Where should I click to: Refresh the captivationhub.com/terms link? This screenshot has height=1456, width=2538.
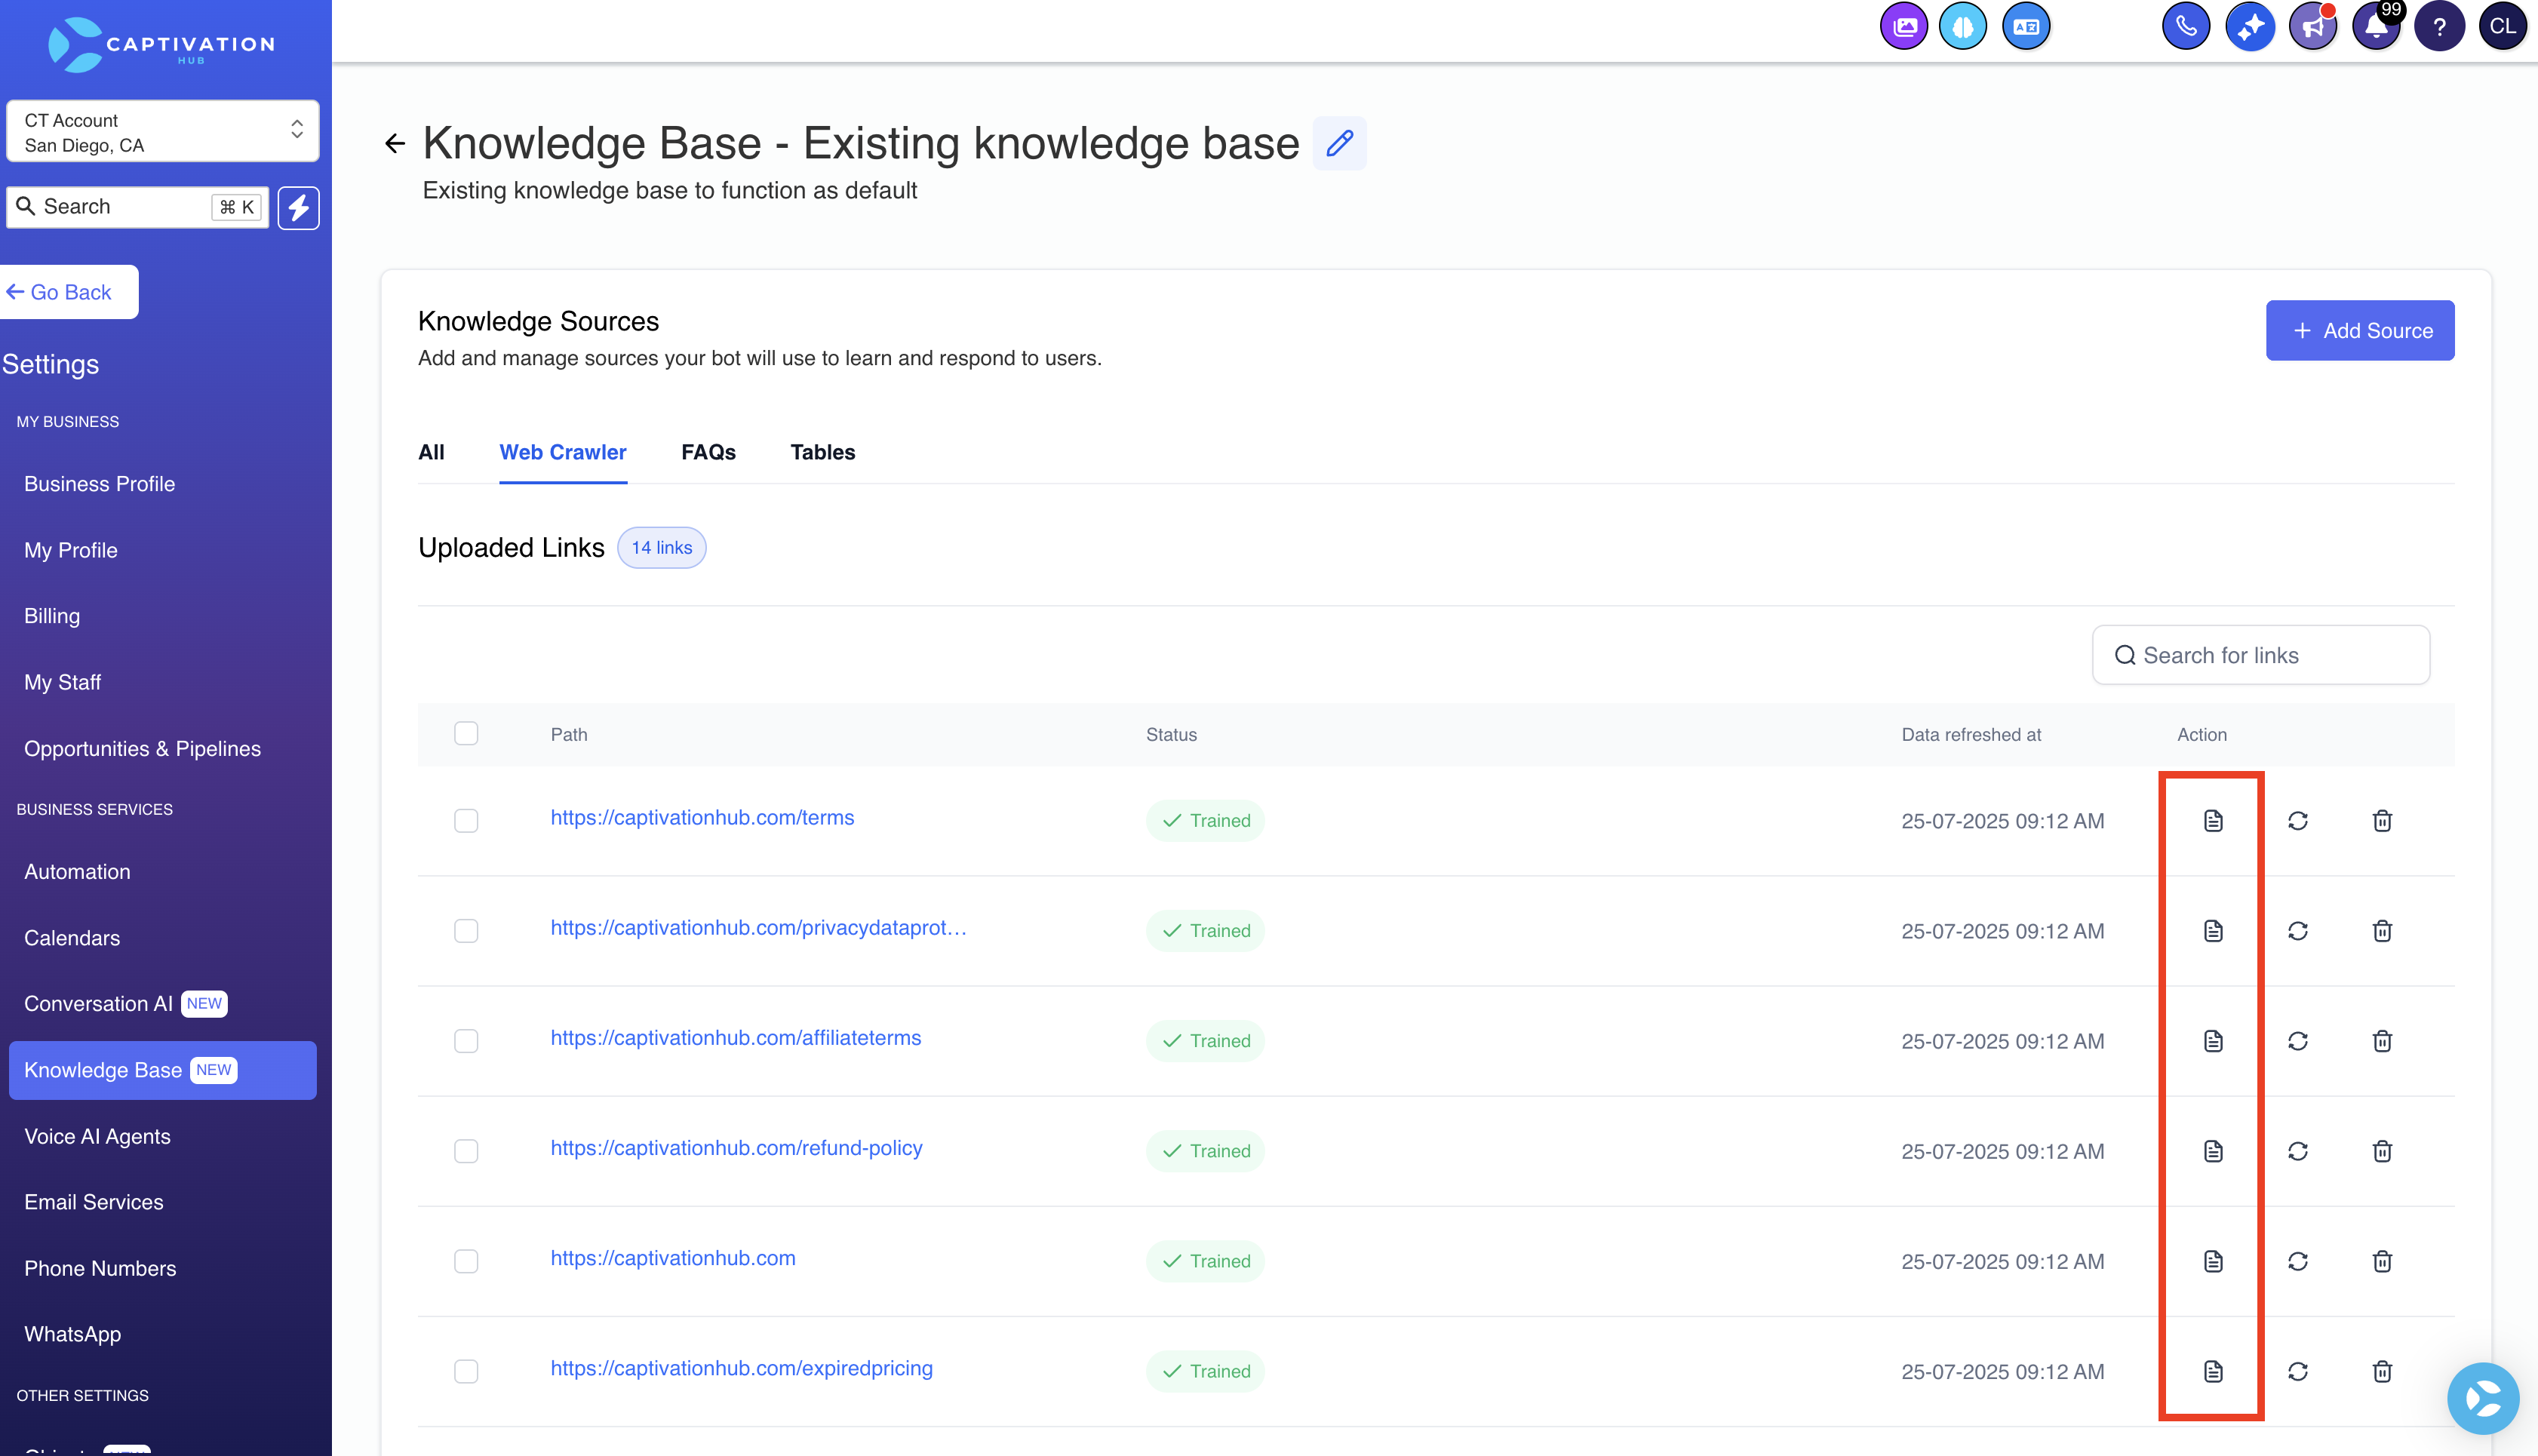(2298, 821)
